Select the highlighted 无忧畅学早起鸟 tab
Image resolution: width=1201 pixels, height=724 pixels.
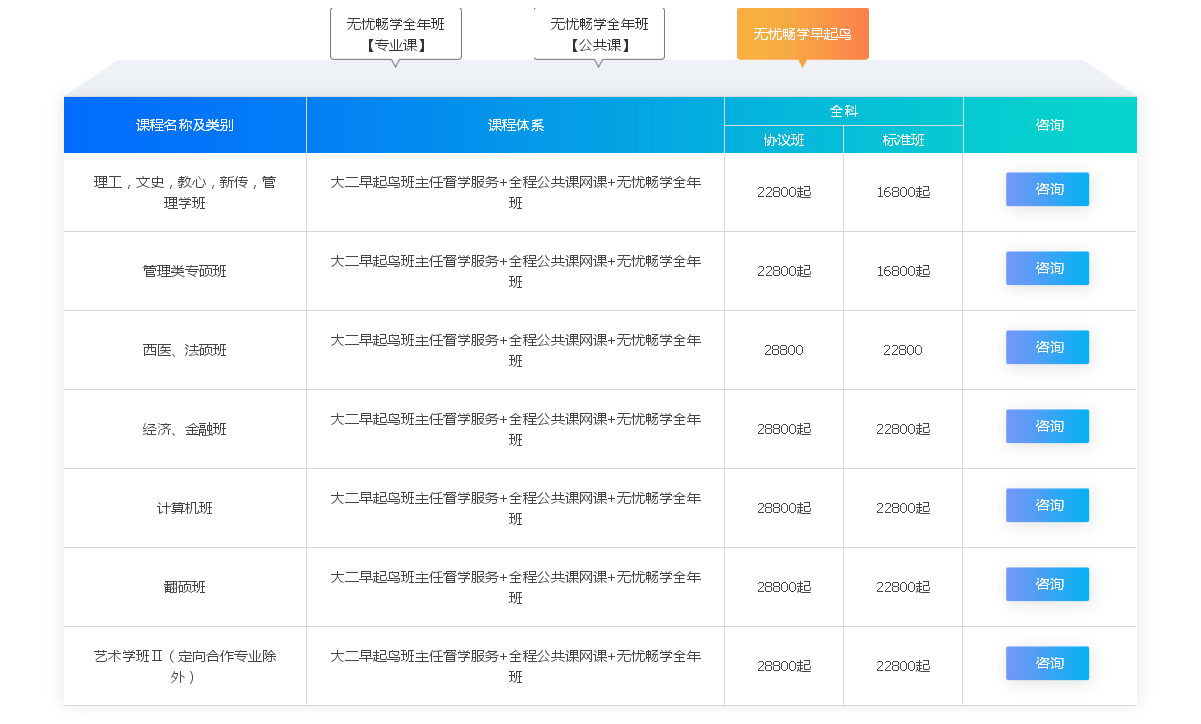pos(802,33)
